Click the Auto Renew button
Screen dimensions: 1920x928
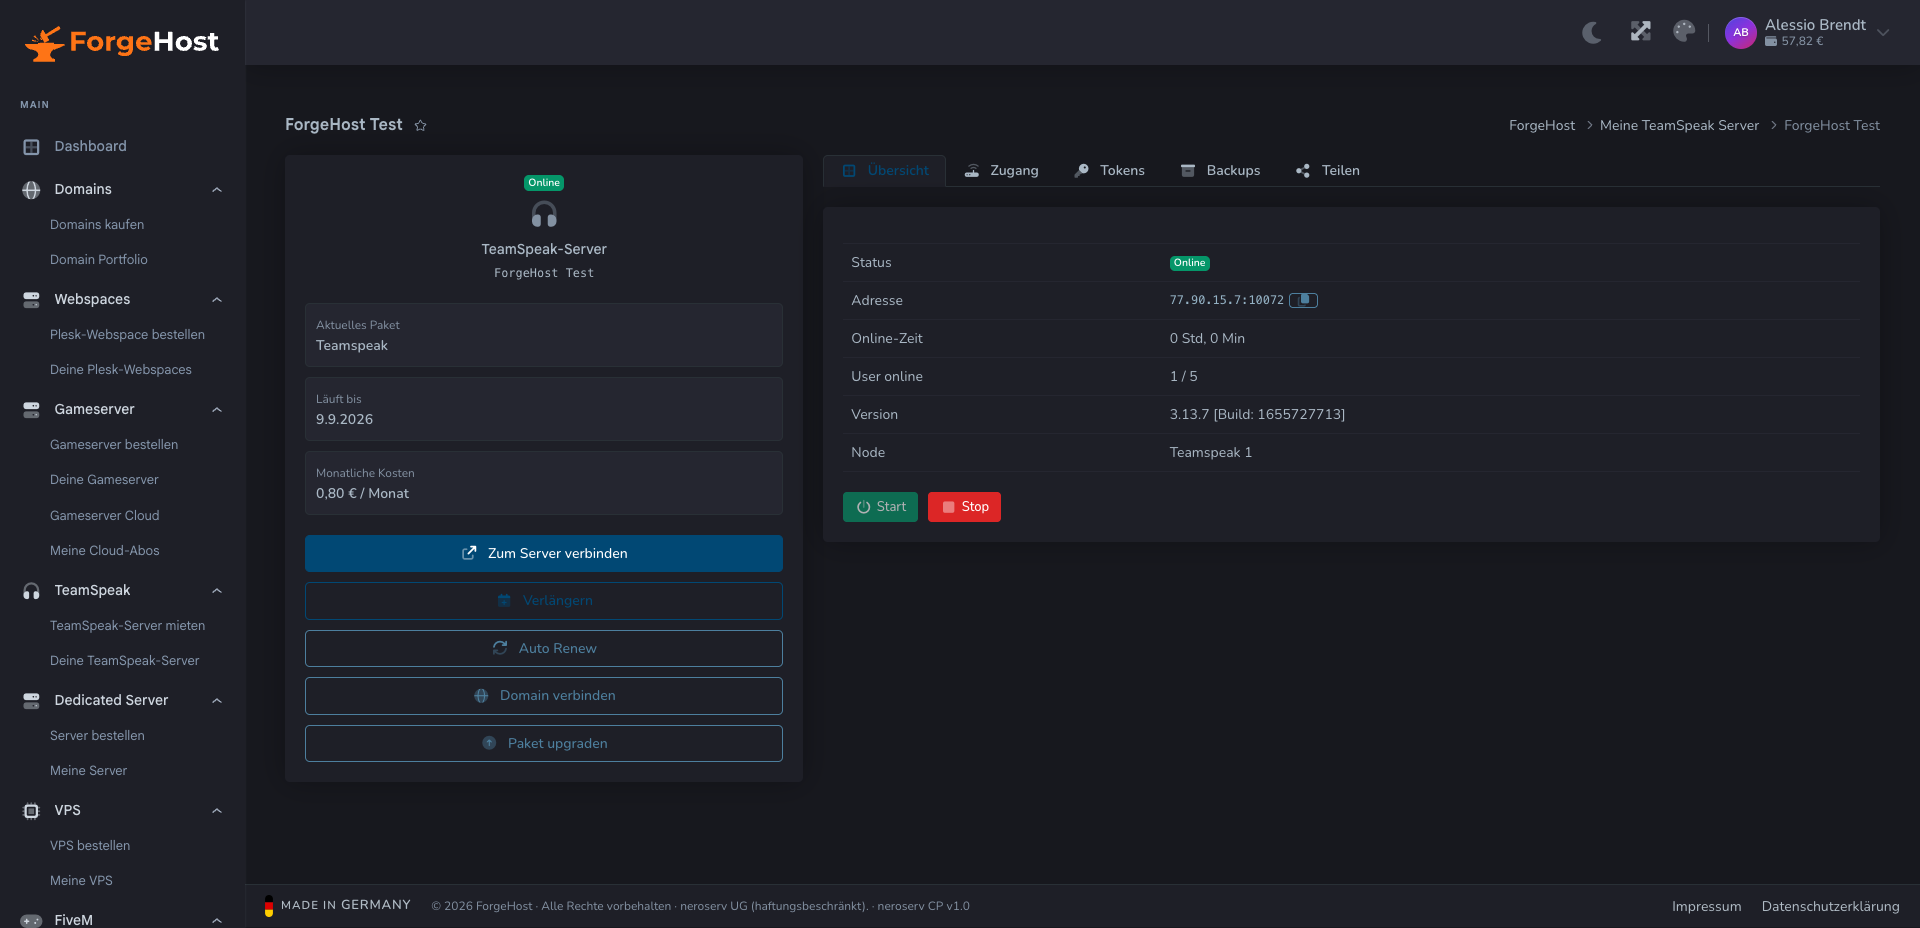[x=544, y=649]
